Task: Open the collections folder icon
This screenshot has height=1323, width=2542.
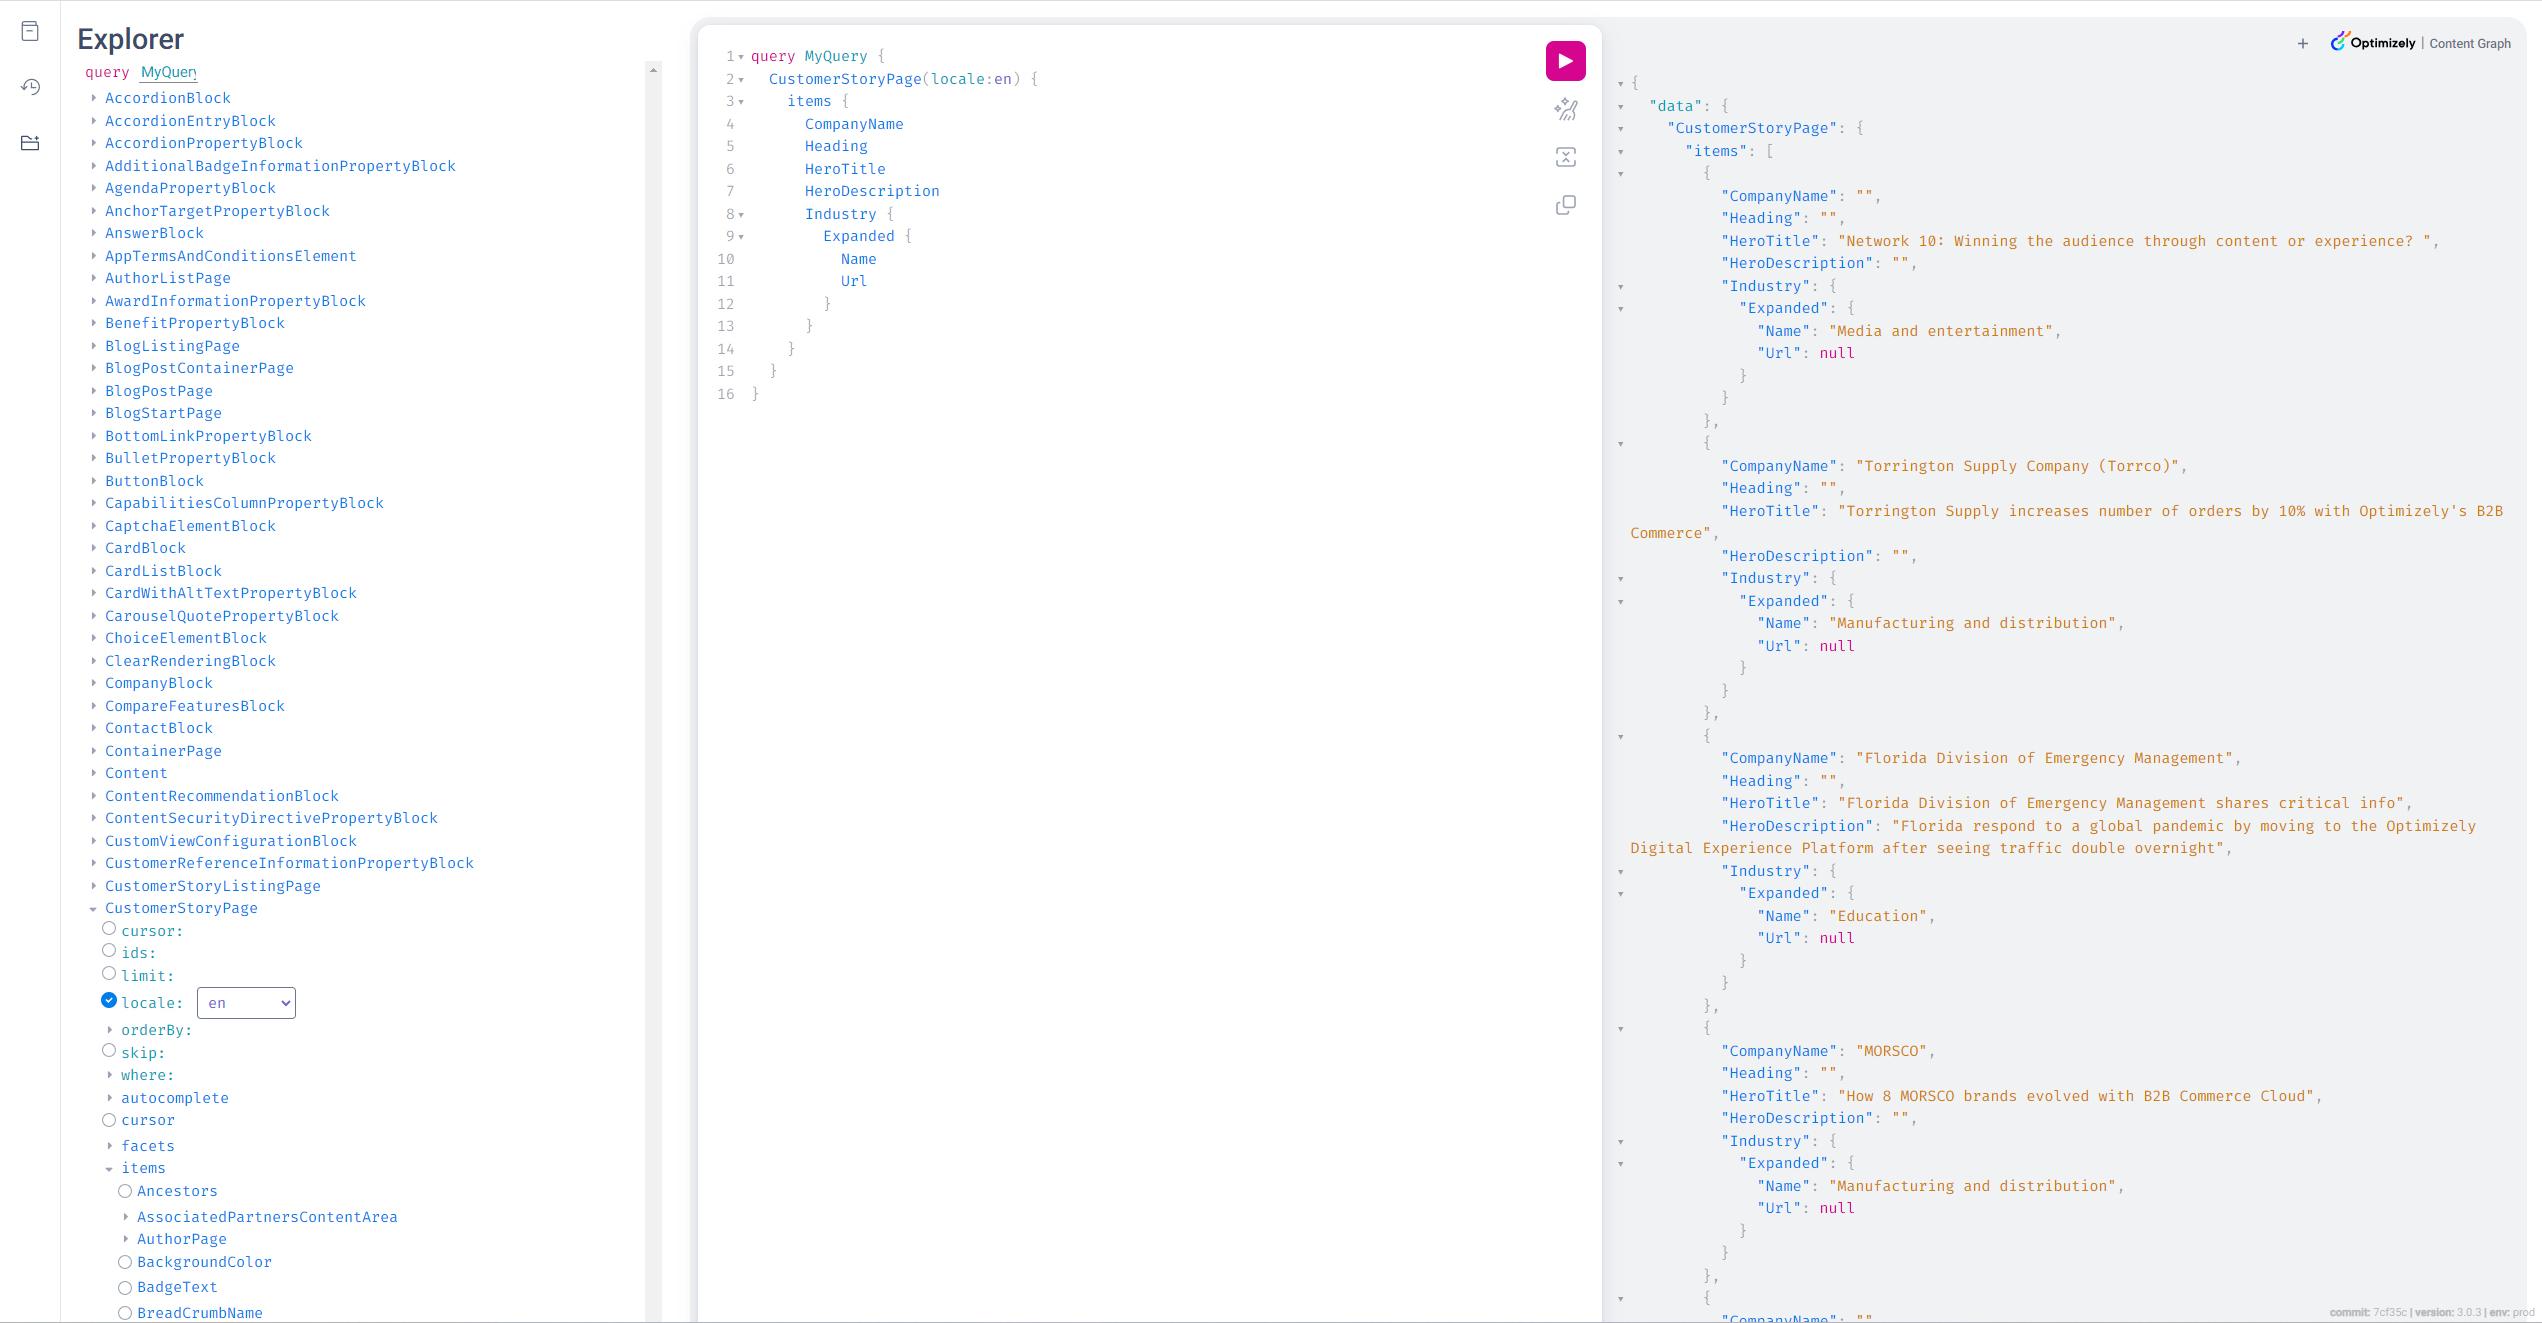Action: pos(30,143)
